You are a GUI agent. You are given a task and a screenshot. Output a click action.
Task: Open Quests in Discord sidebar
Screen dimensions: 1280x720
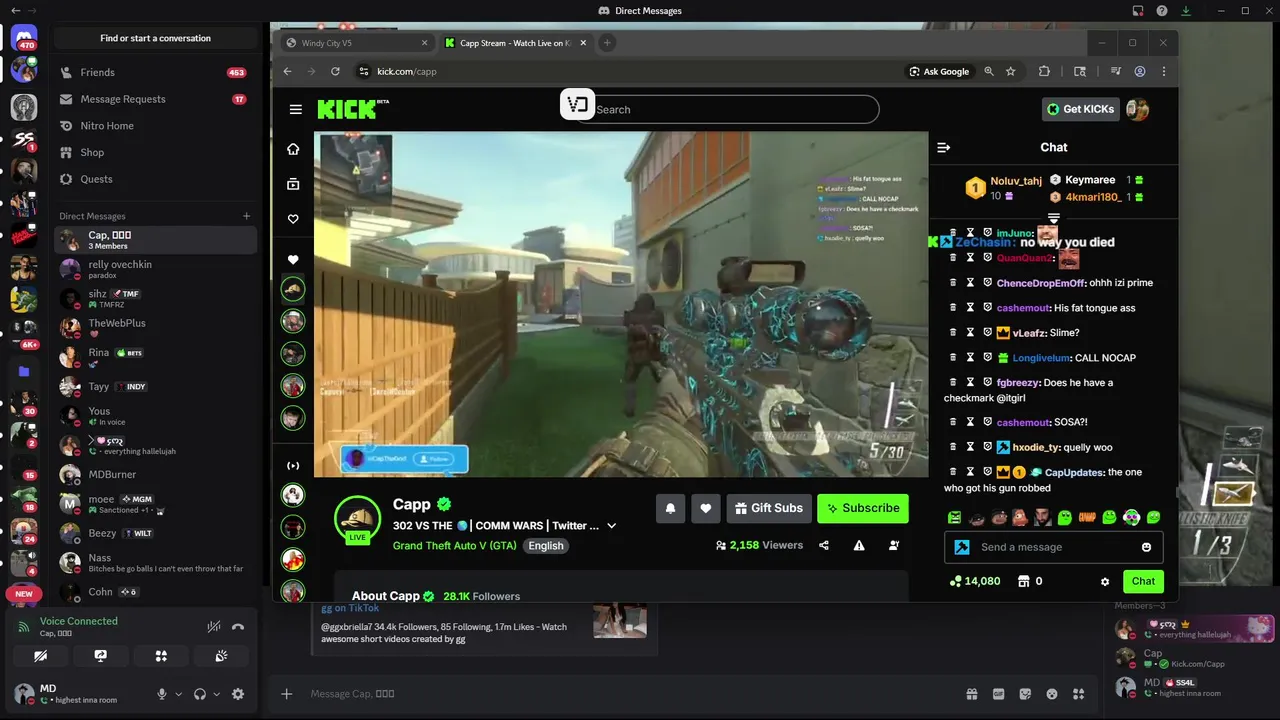155,179
